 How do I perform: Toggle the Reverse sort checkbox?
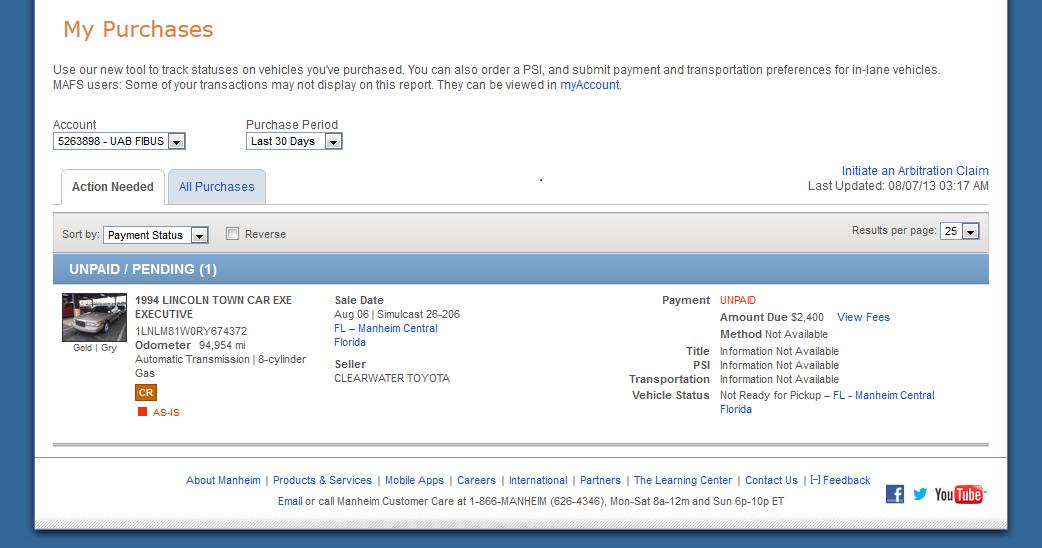click(233, 234)
